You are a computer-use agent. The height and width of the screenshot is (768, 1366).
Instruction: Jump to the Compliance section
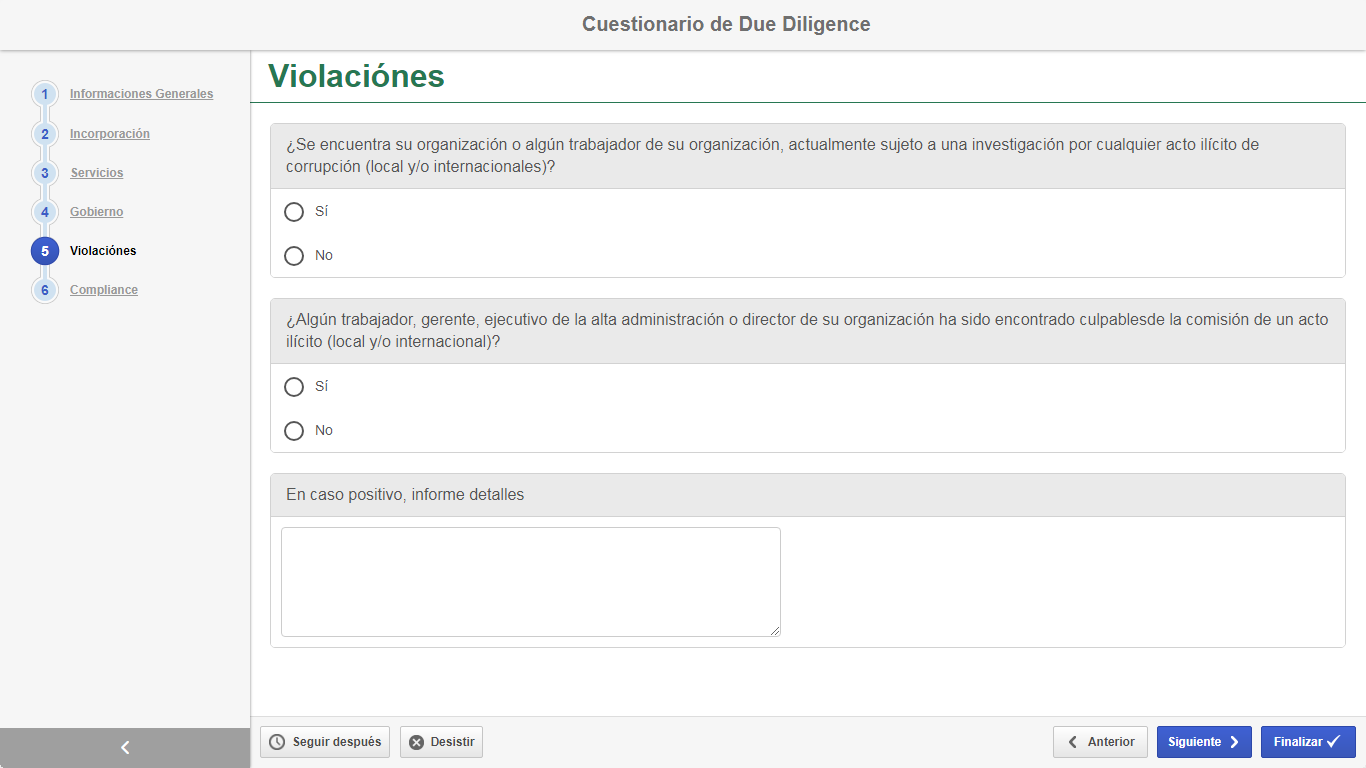click(104, 290)
